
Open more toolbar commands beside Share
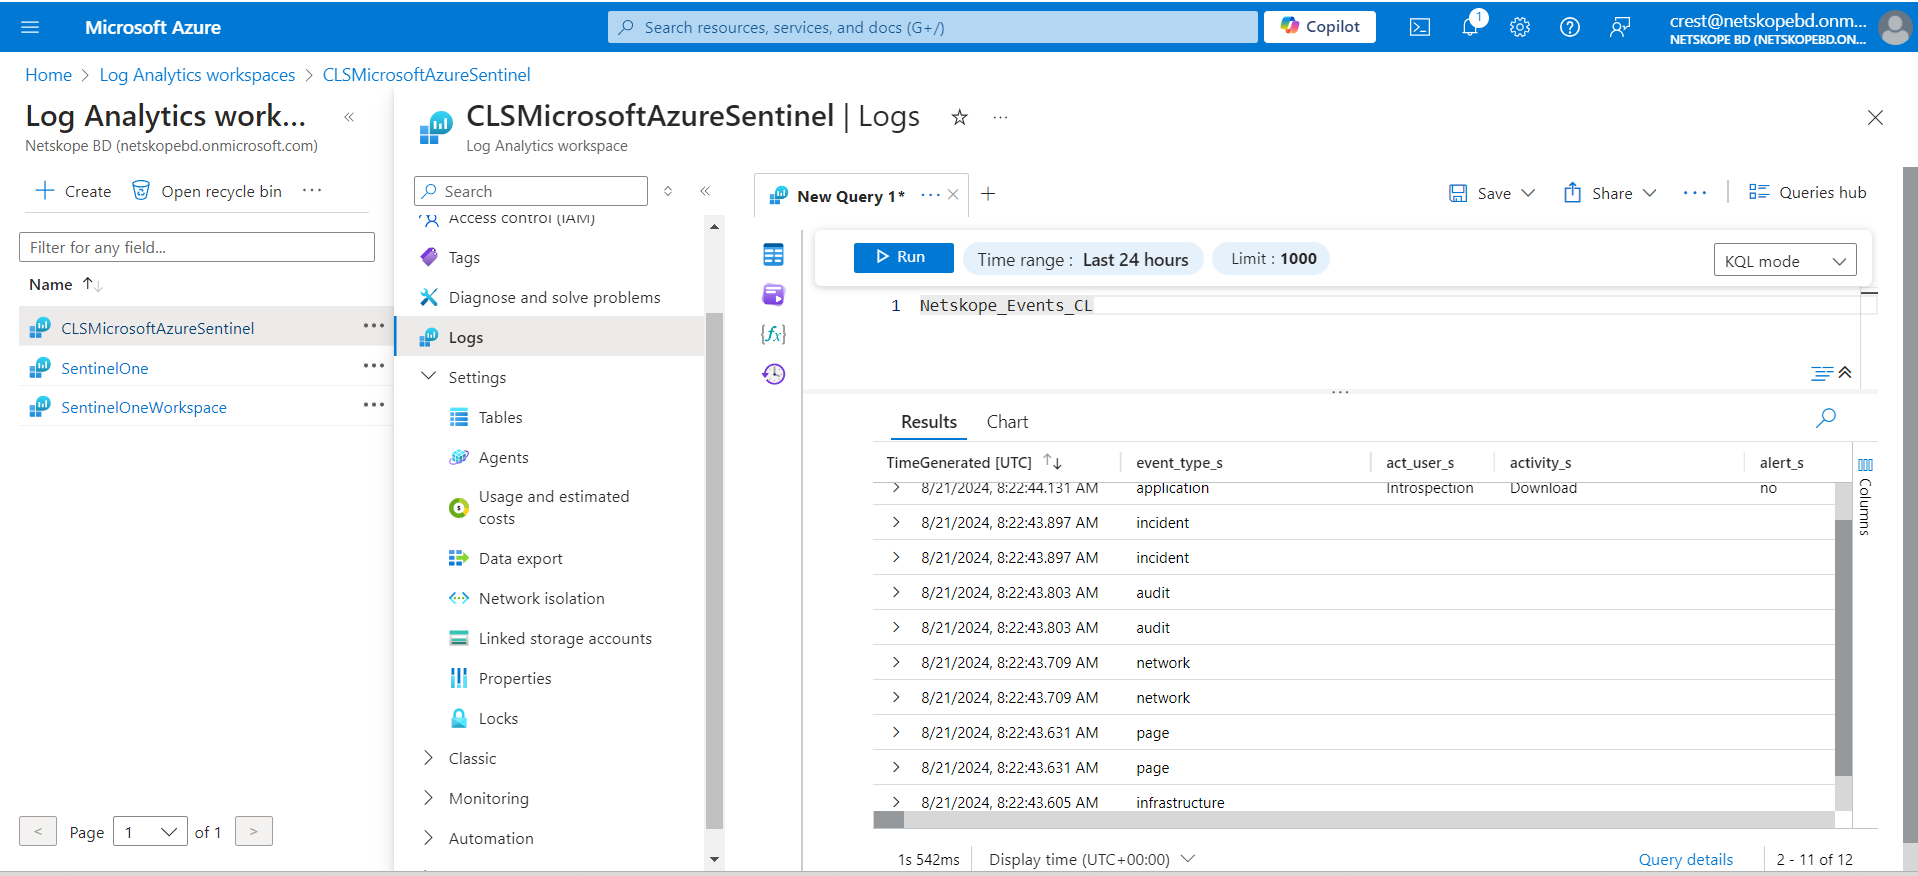point(1695,193)
